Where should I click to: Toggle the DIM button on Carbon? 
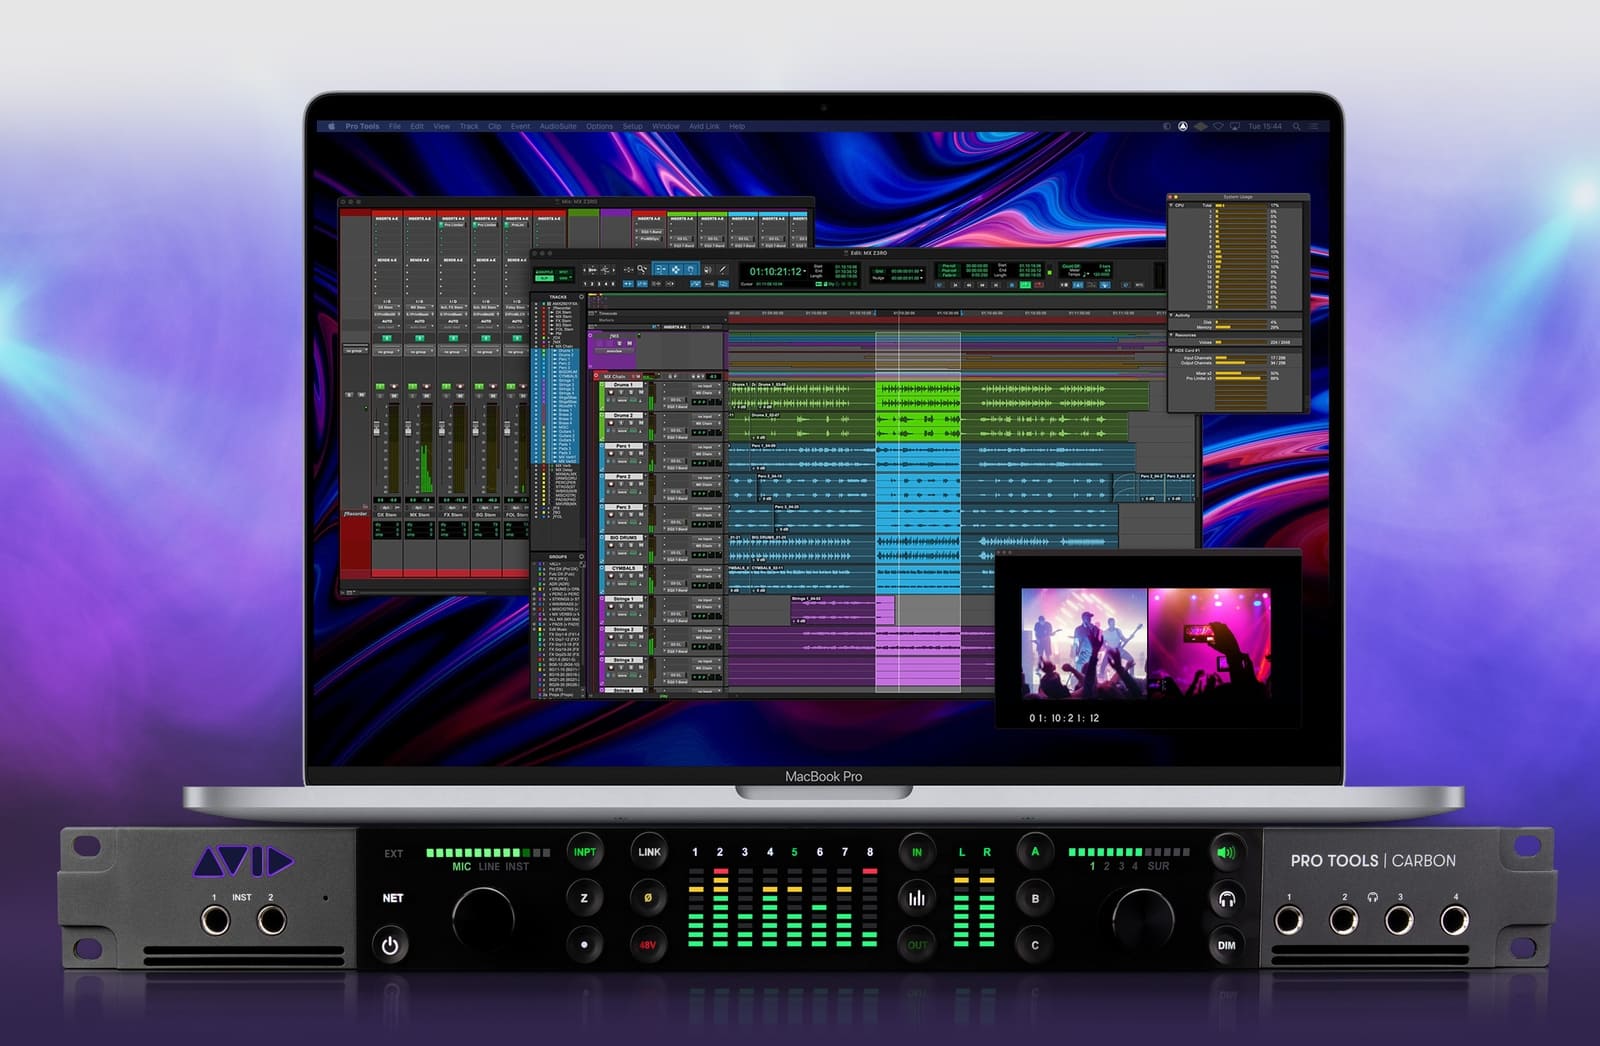point(1226,945)
